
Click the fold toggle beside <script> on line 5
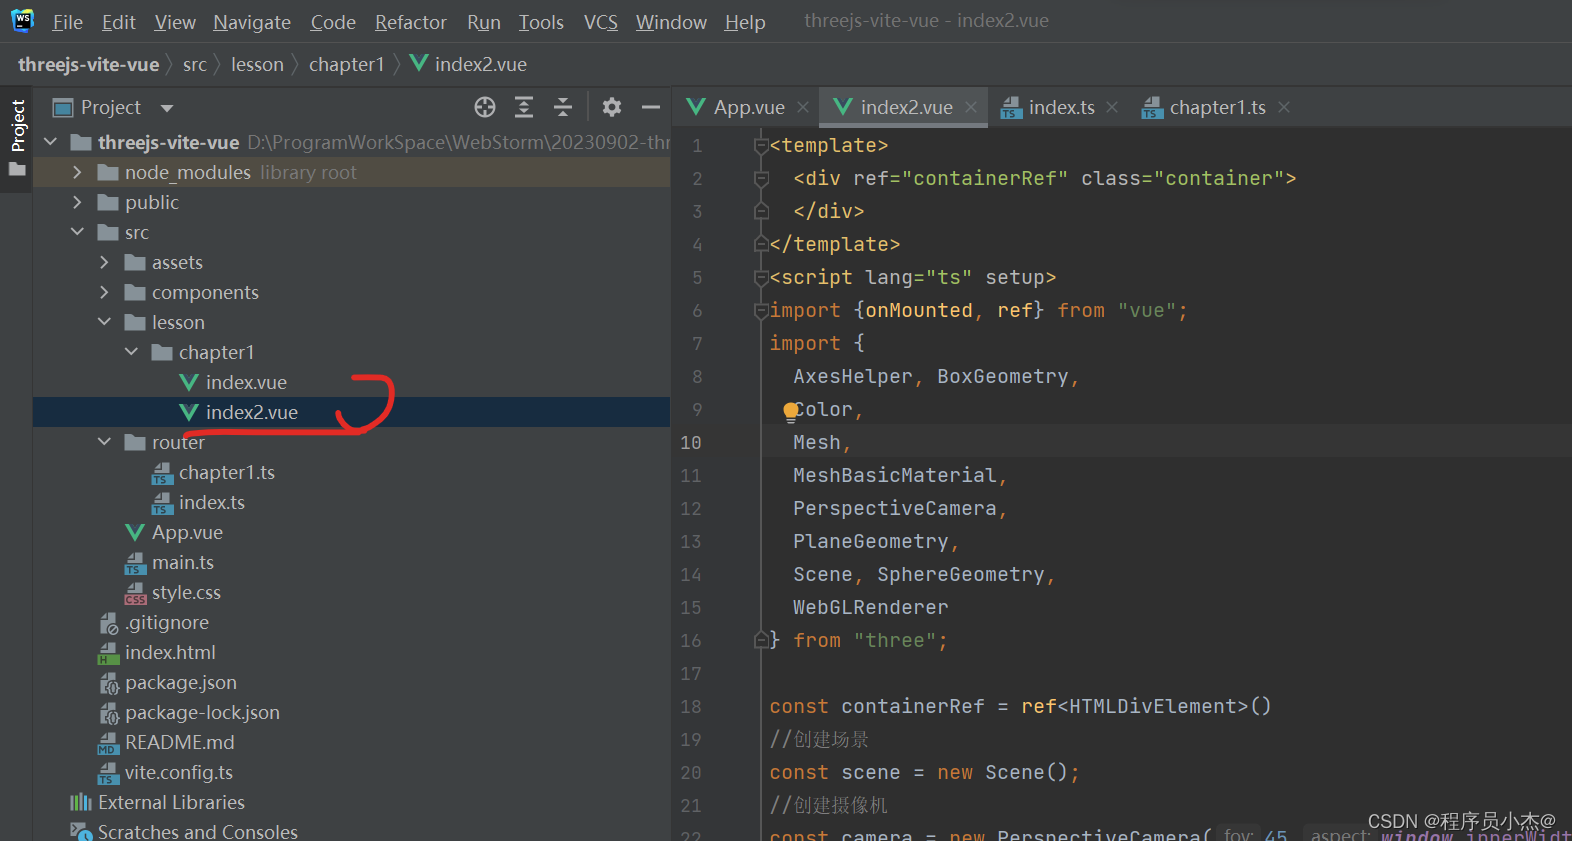[x=761, y=278]
